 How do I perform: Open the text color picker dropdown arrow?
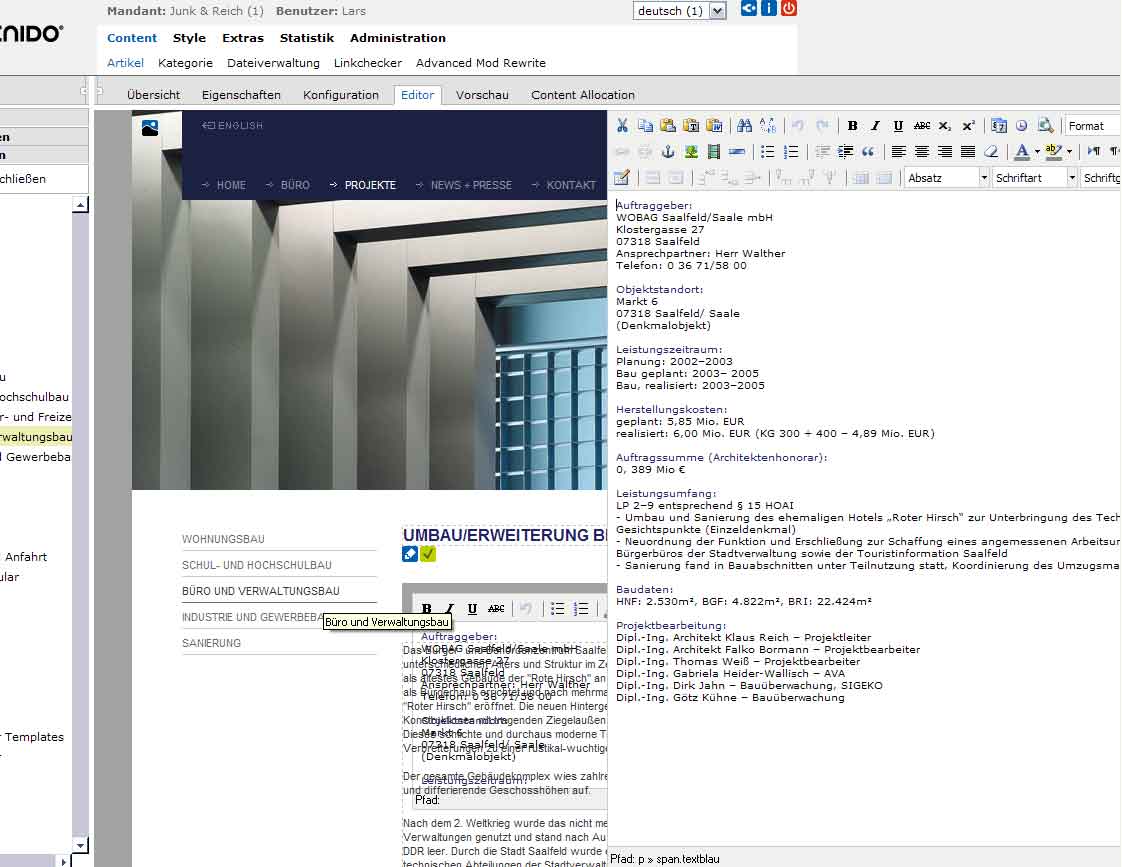coord(1037,152)
